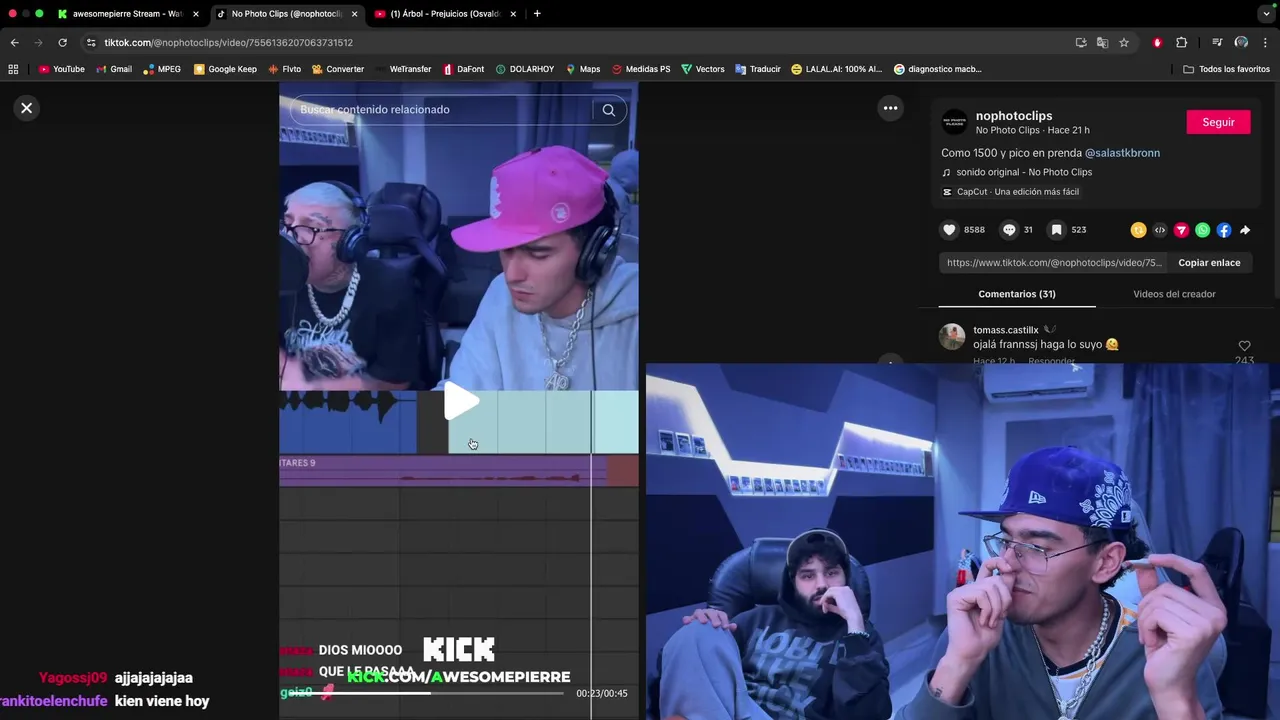Image resolution: width=1280 pixels, height=720 pixels.
Task: Seek the video using the progress bar
Action: (x=427, y=693)
